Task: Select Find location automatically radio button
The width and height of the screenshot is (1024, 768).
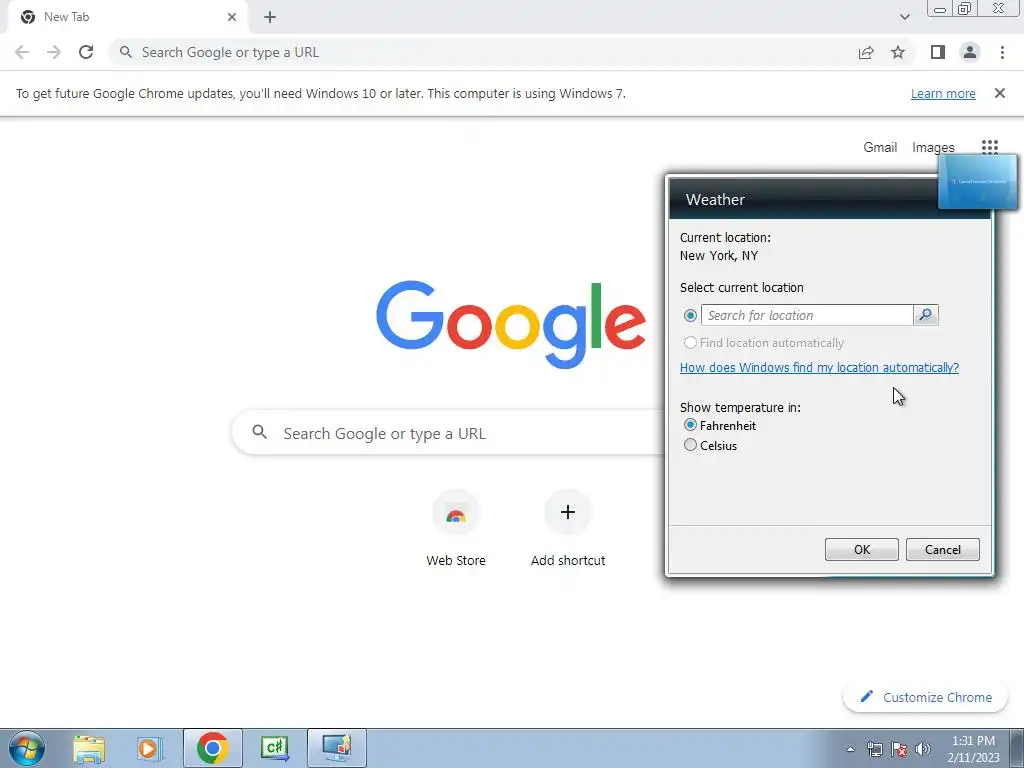Action: 690,342
